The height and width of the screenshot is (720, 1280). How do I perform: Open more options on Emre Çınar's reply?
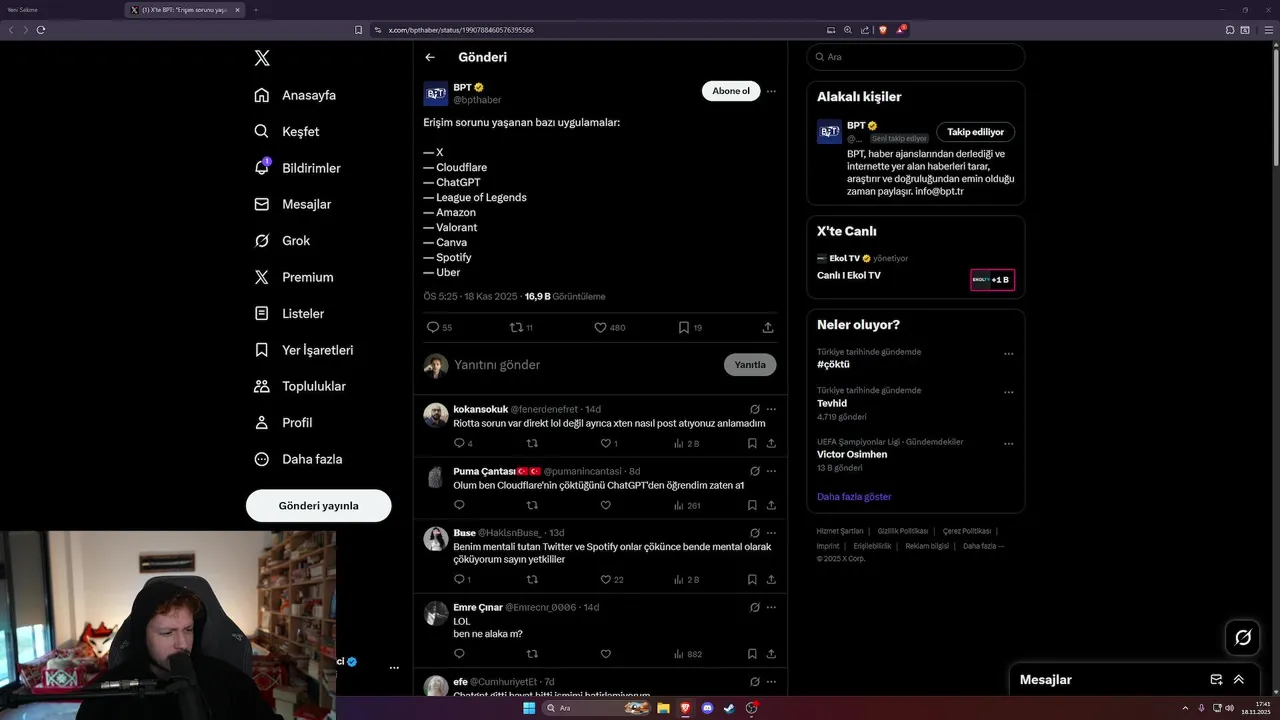tap(771, 607)
